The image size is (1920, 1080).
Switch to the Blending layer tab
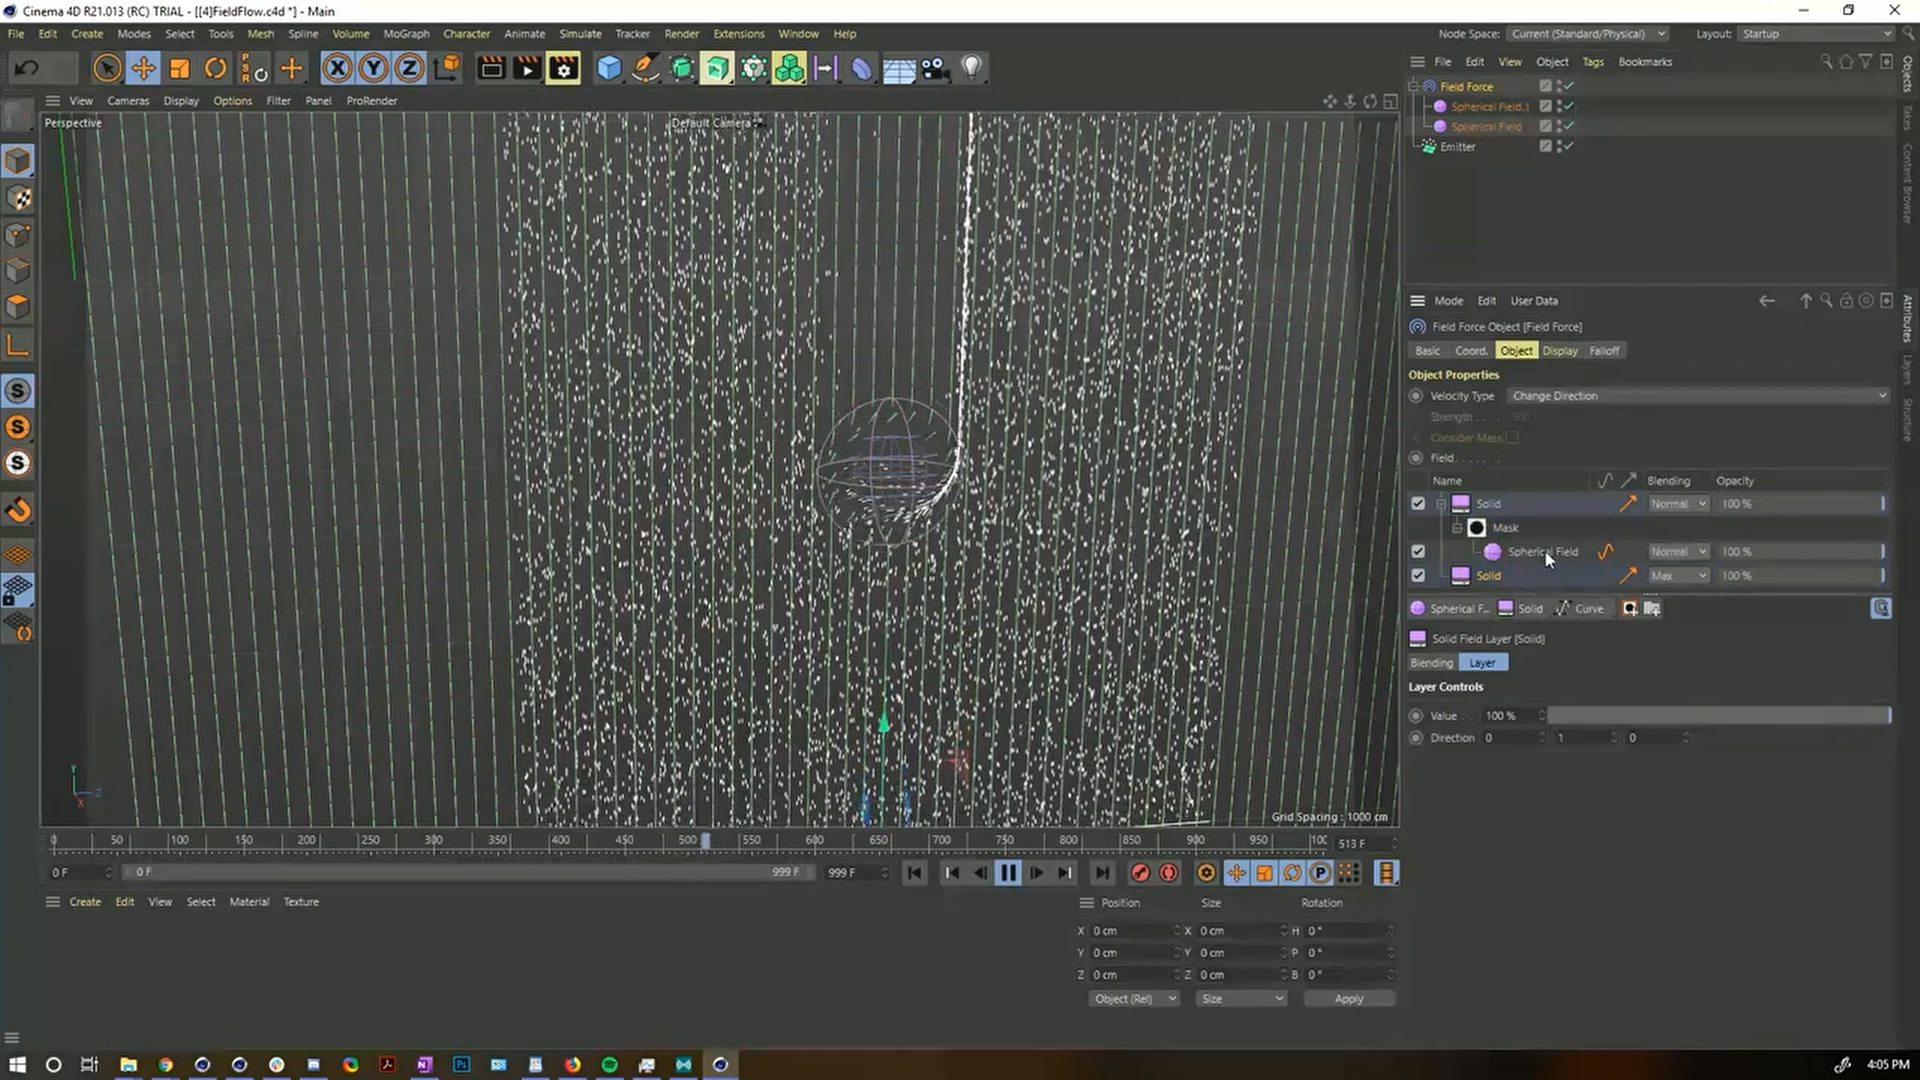click(x=1431, y=663)
